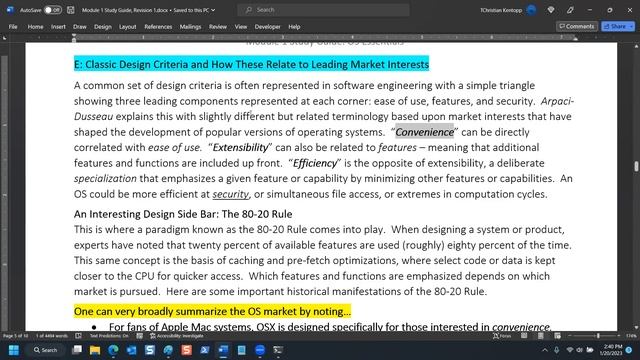Click the italic word Extensibility
Screen dimensions: 640x360
(240, 148)
